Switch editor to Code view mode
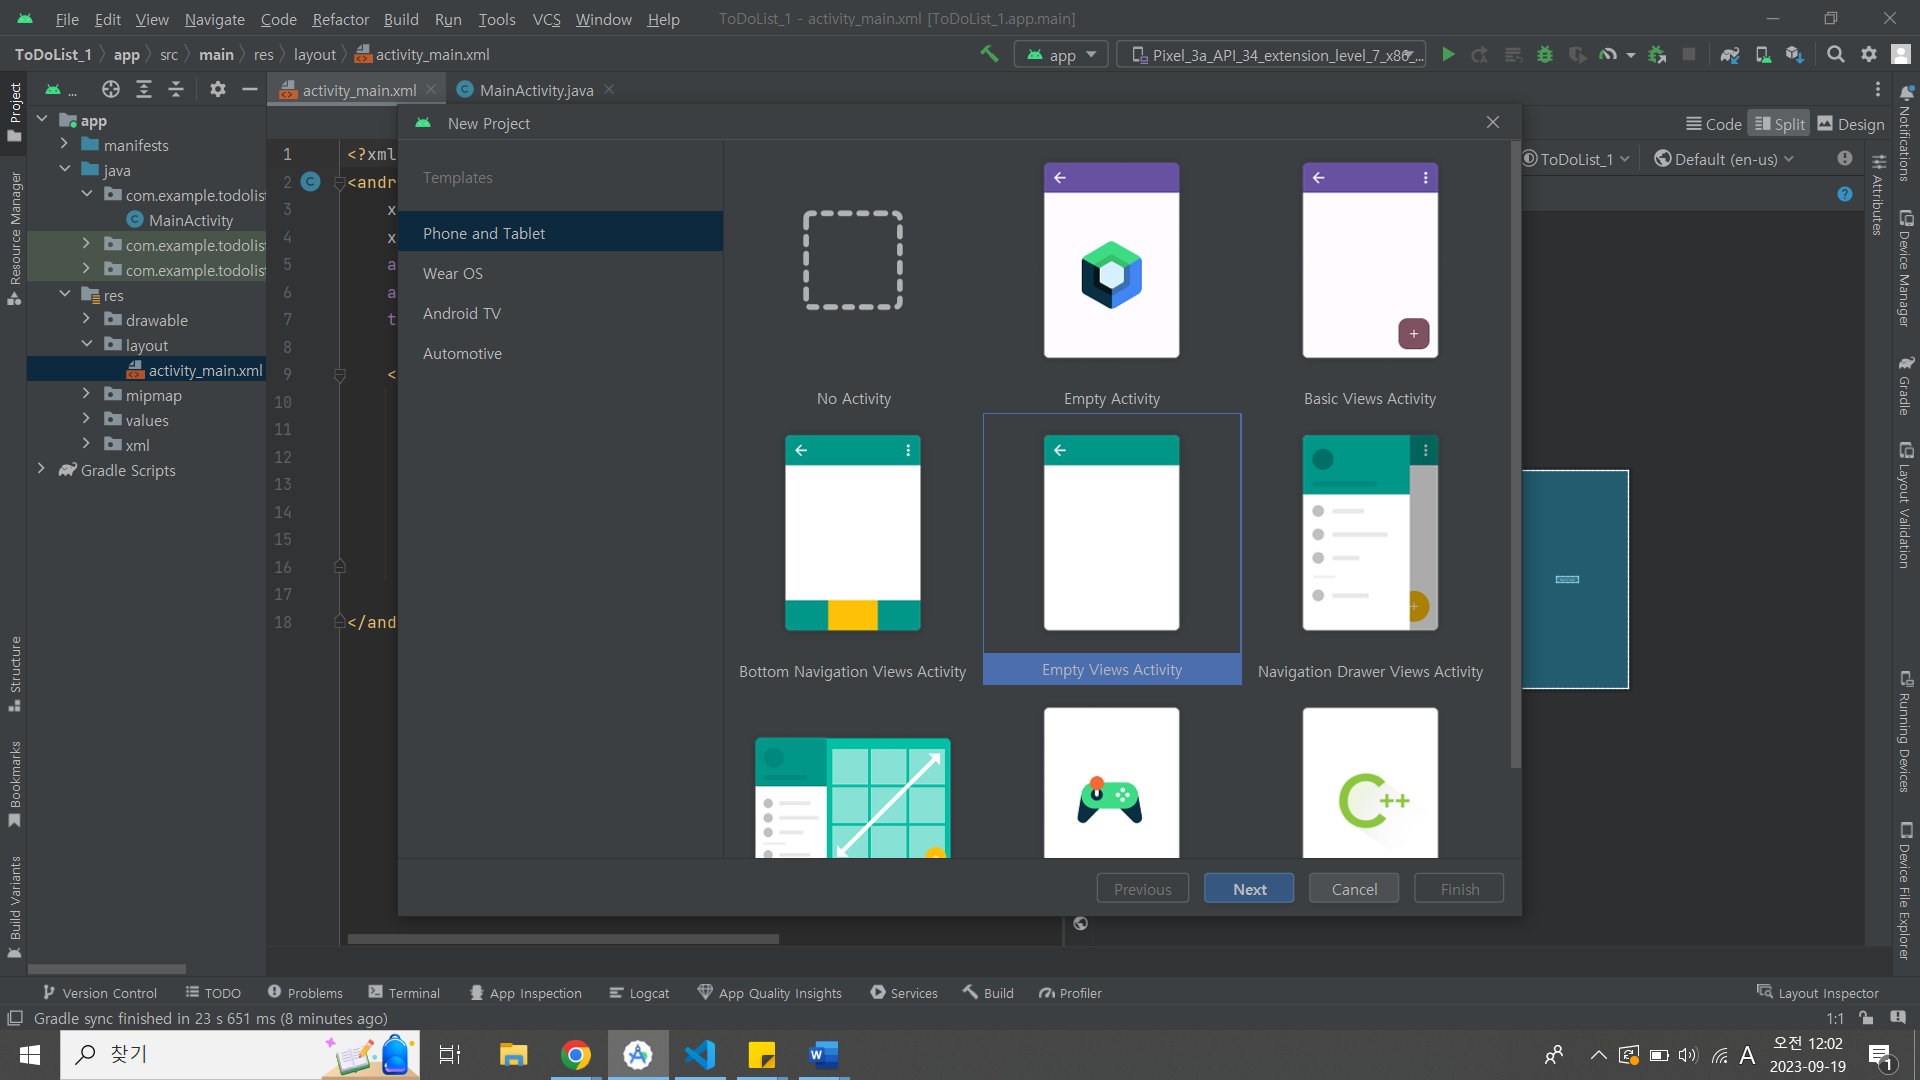The image size is (1920, 1080). coord(1714,124)
